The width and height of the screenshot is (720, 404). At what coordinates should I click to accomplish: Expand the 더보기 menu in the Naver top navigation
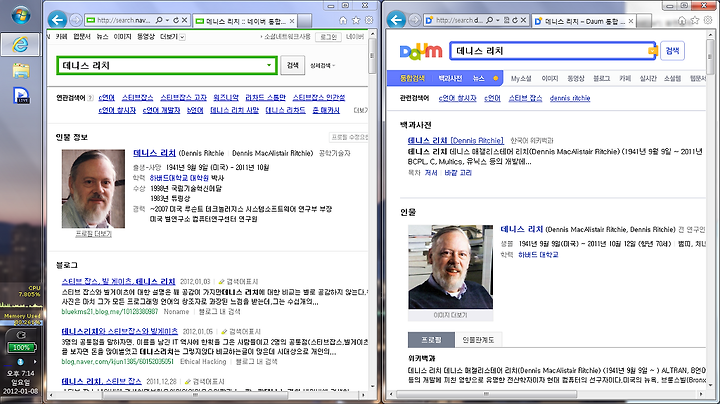pyautogui.click(x=173, y=37)
